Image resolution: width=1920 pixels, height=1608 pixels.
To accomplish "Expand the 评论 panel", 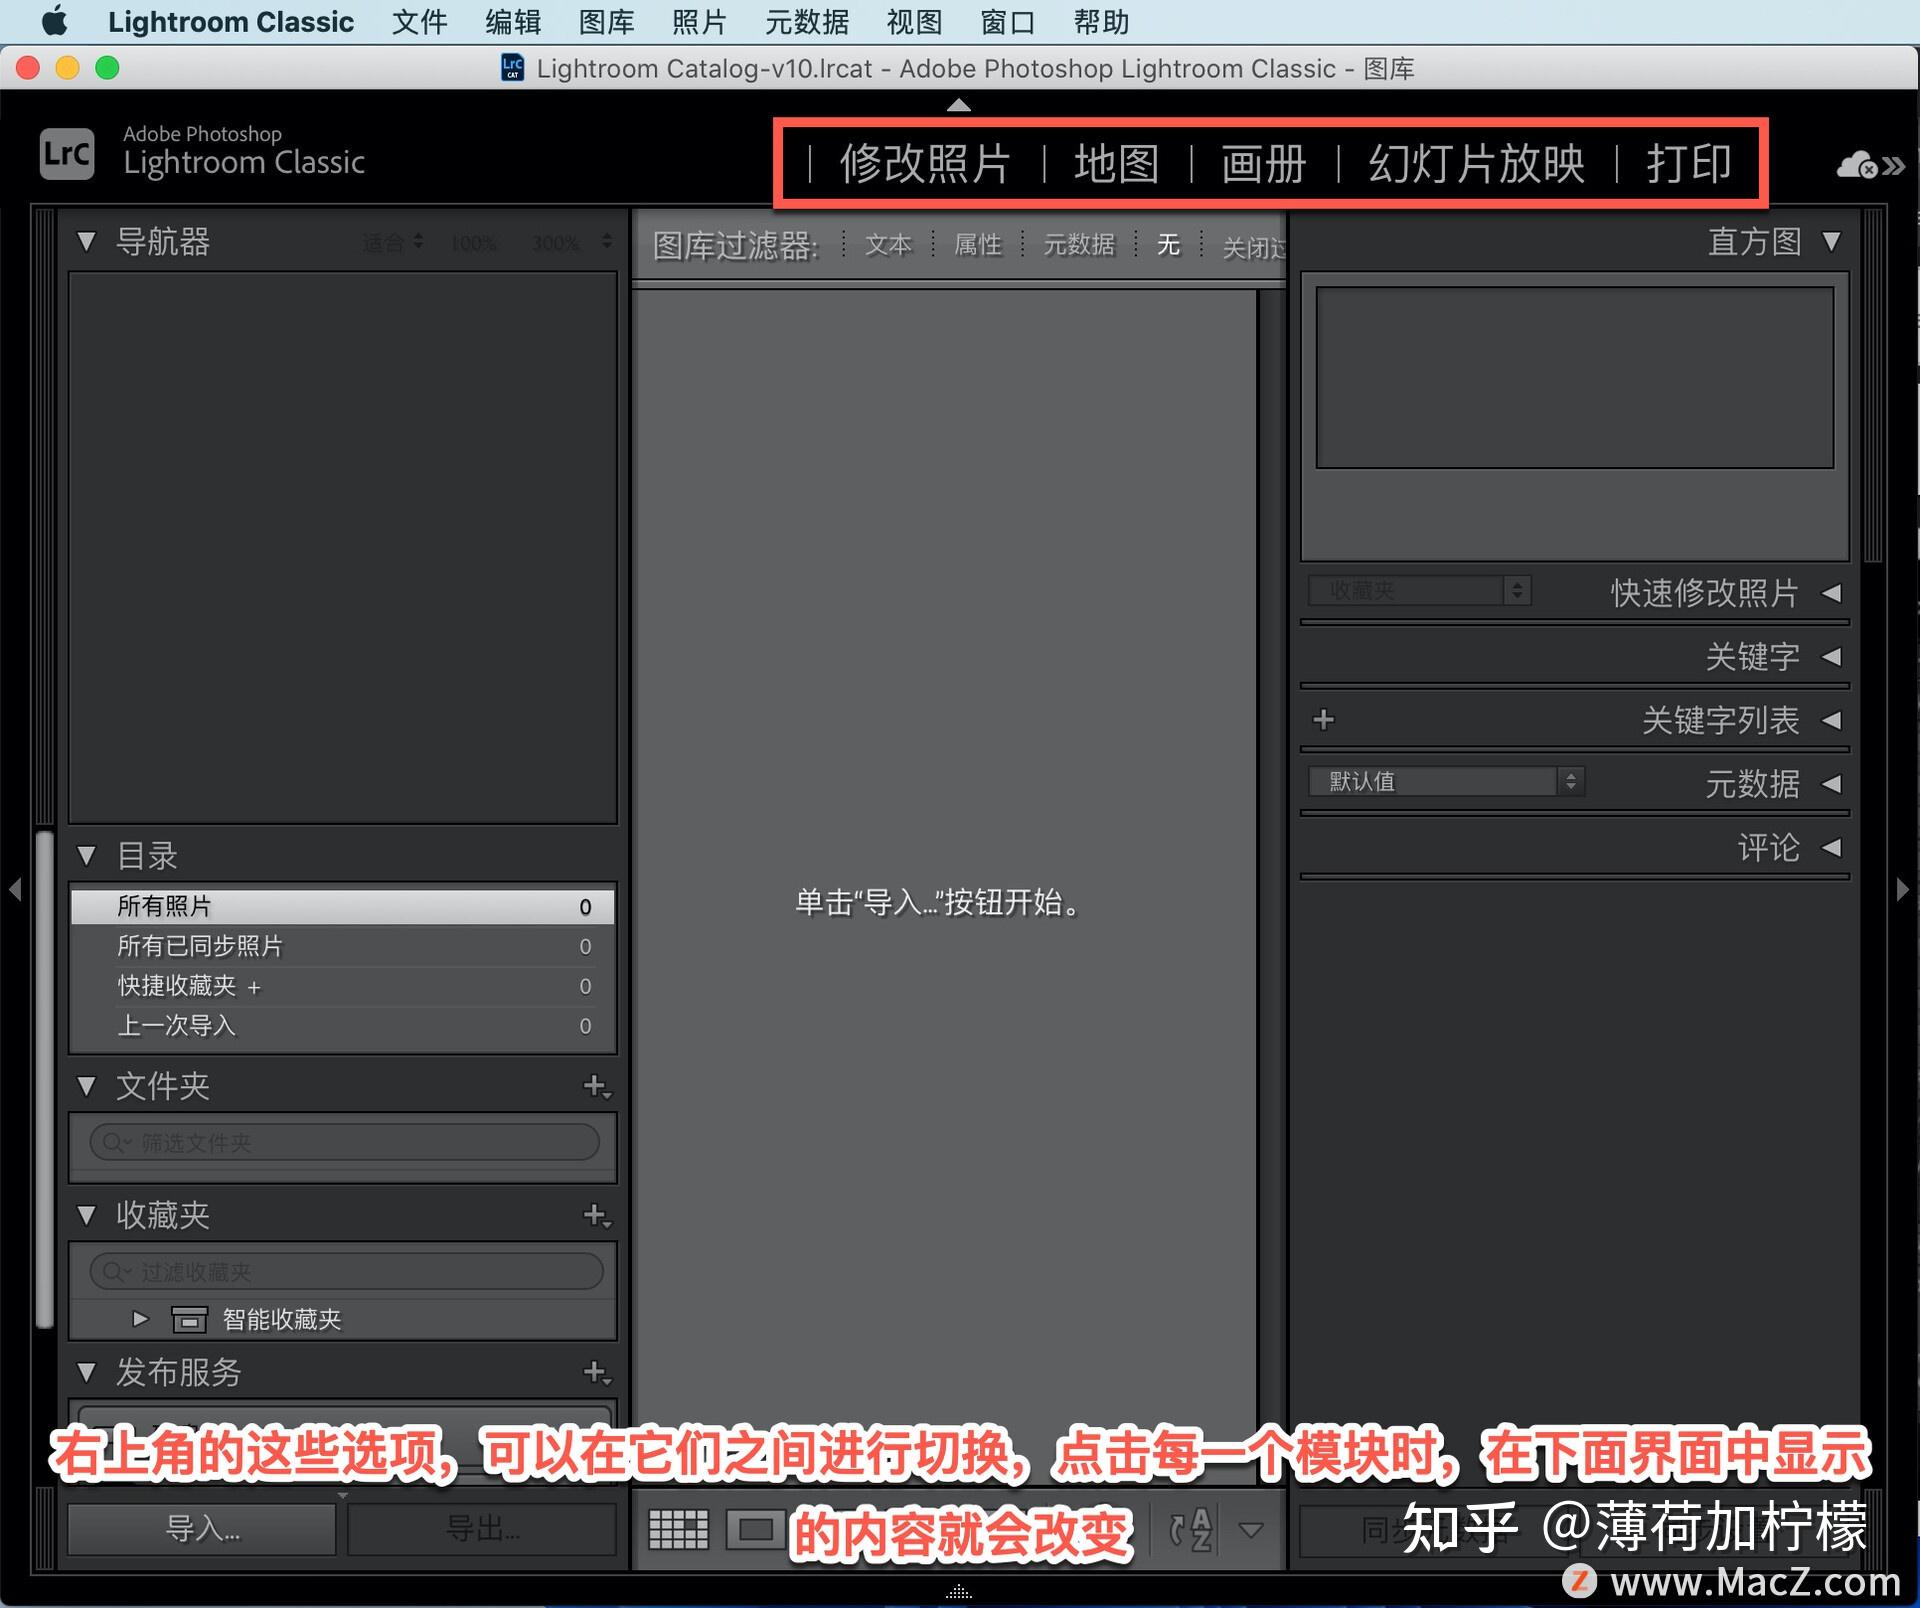I will [1831, 848].
